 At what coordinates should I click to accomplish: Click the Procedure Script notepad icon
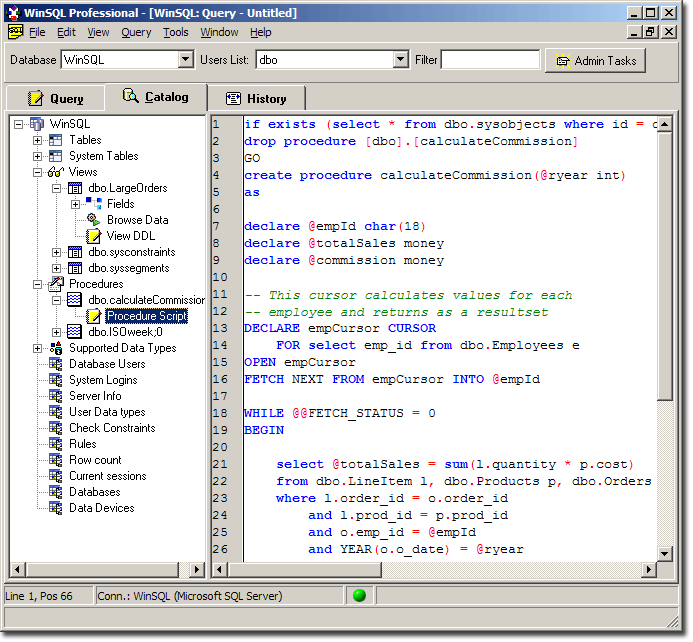point(93,316)
